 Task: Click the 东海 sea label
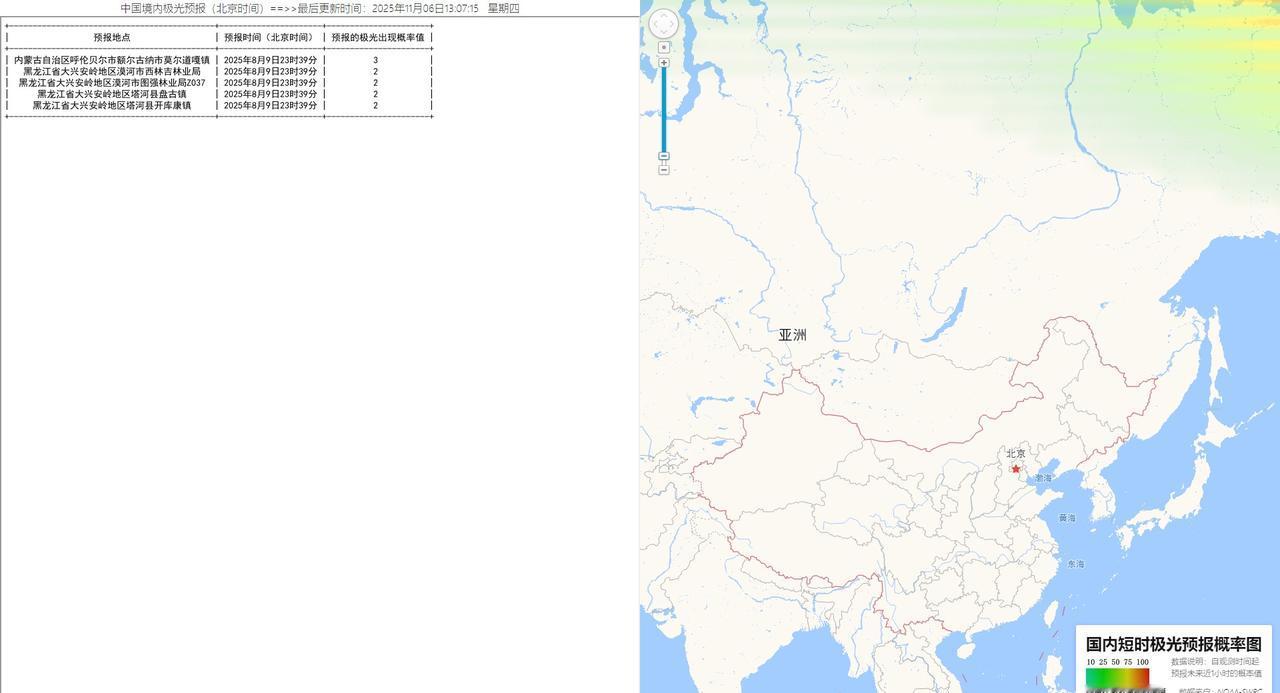1075,564
